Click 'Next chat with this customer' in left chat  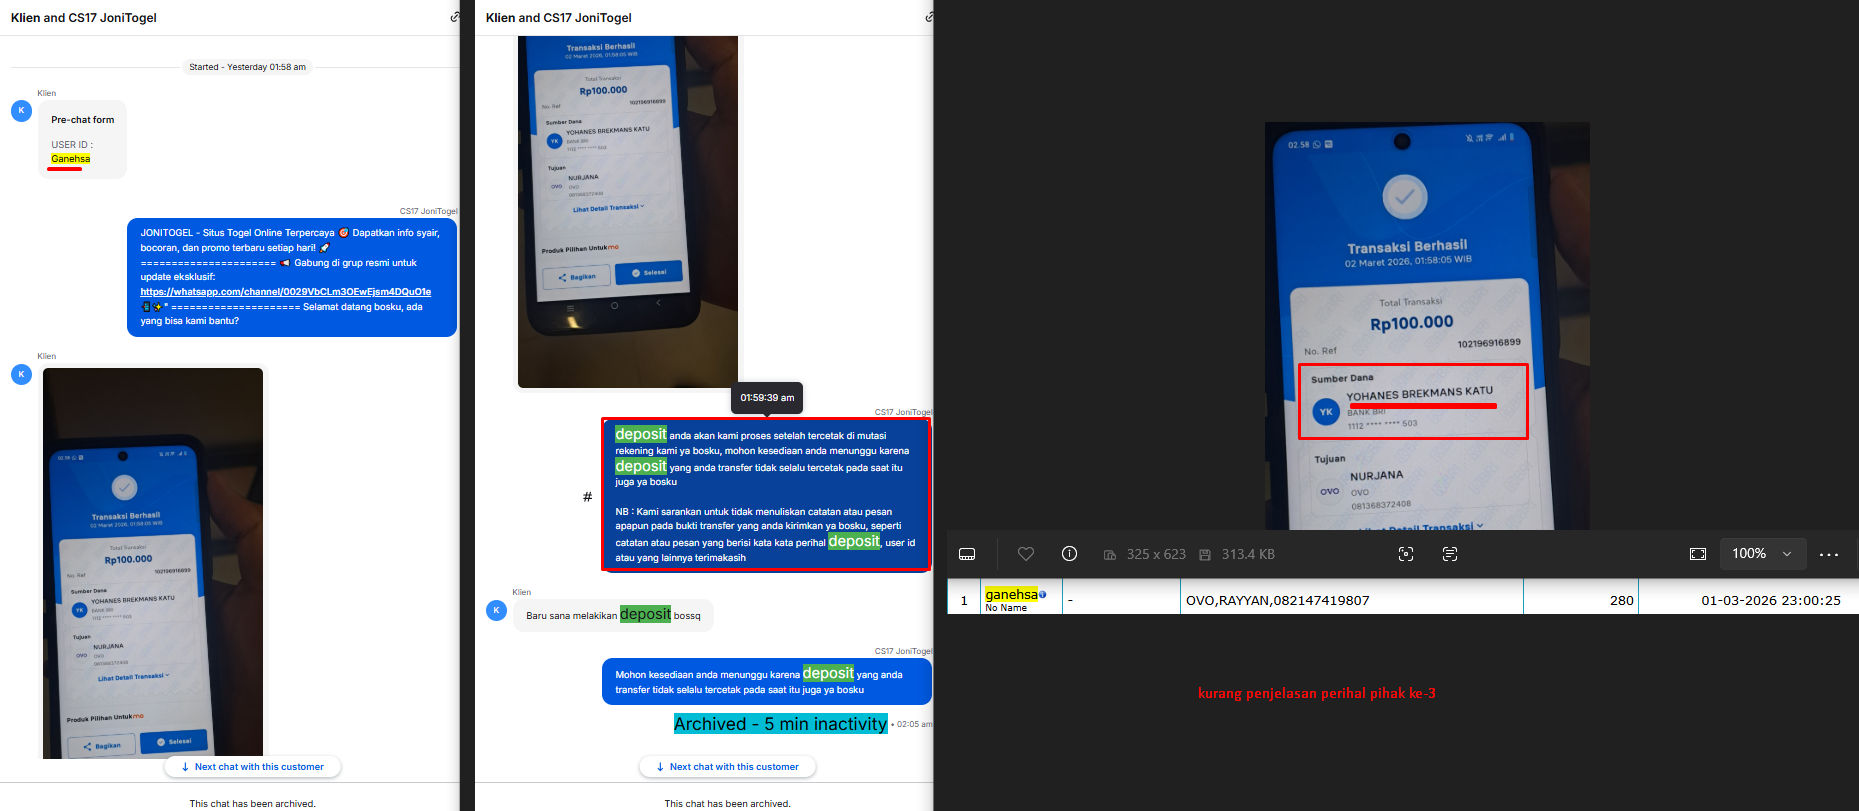(253, 767)
